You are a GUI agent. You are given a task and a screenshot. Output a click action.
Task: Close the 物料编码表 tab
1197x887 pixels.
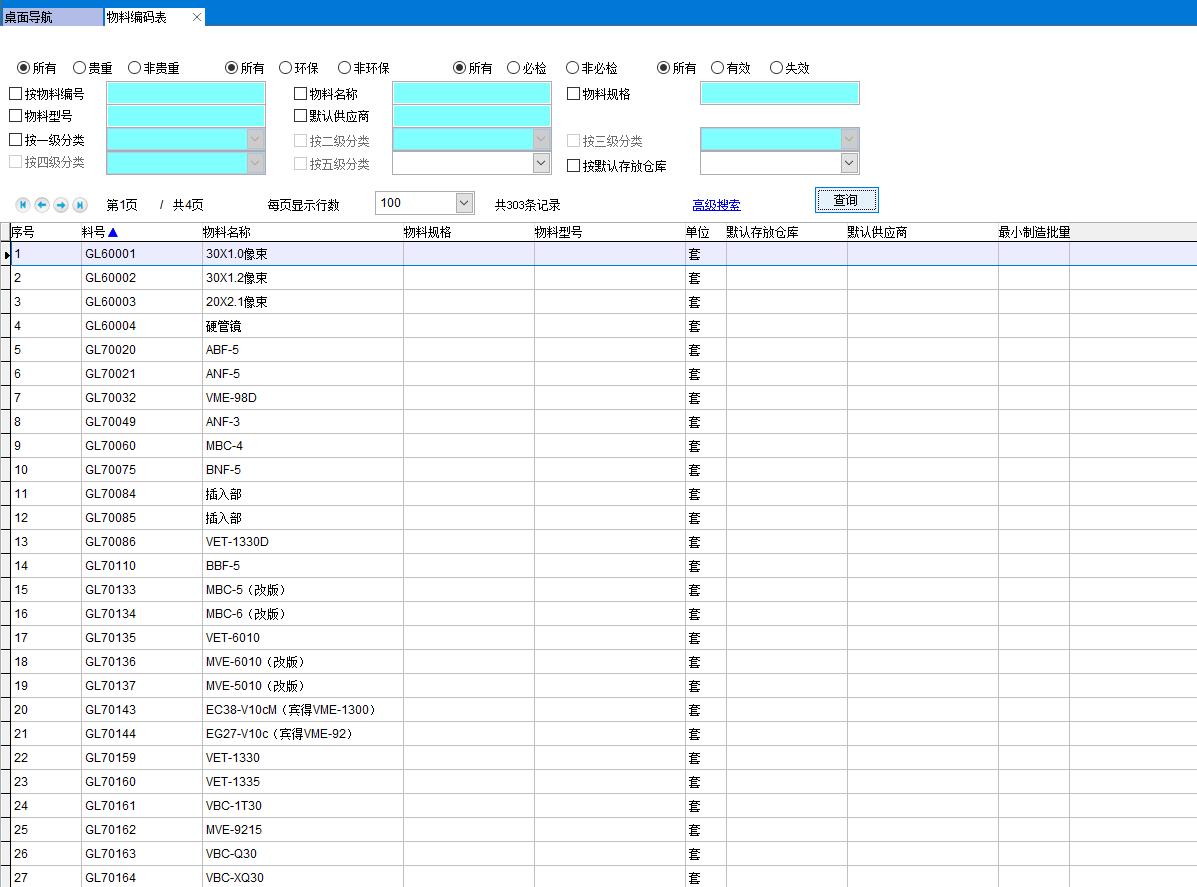coord(197,17)
